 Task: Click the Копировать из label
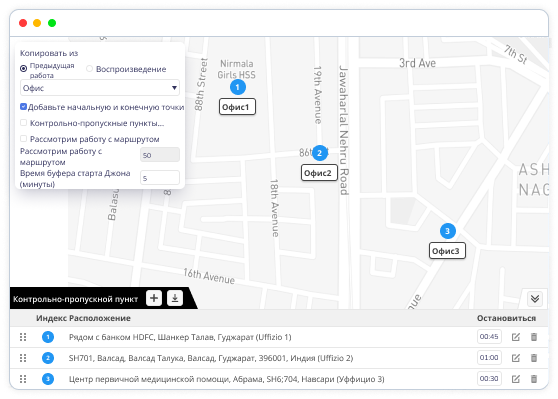(x=49, y=53)
